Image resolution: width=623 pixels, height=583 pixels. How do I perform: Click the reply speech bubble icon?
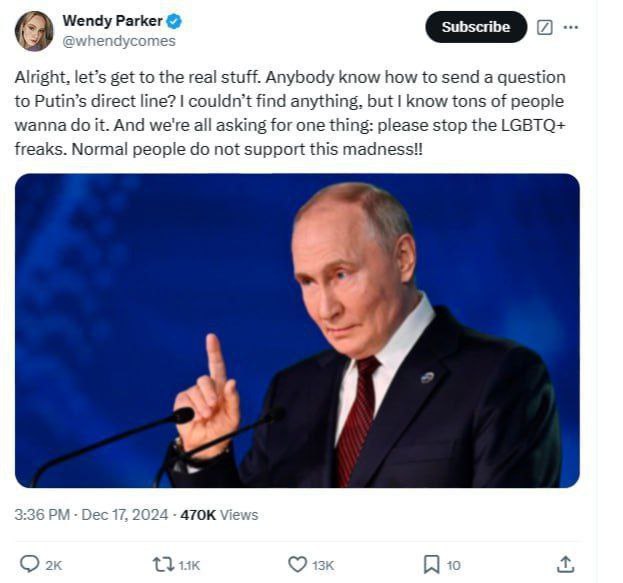[30, 564]
